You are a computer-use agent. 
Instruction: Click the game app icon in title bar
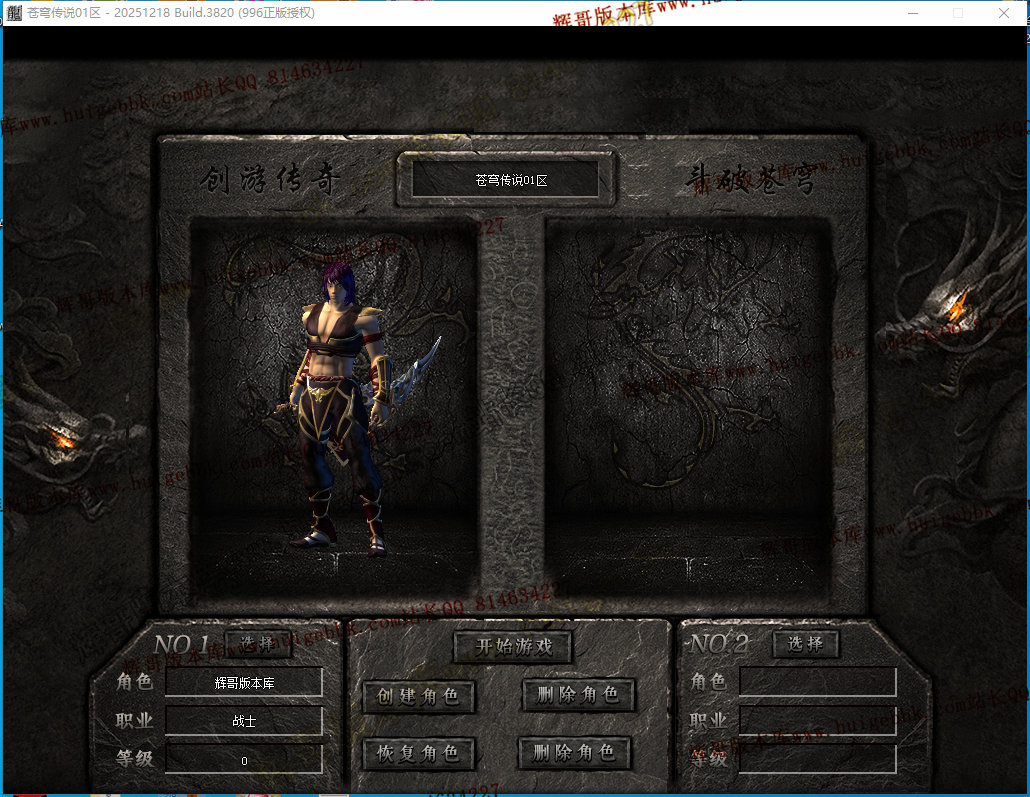click(x=14, y=12)
